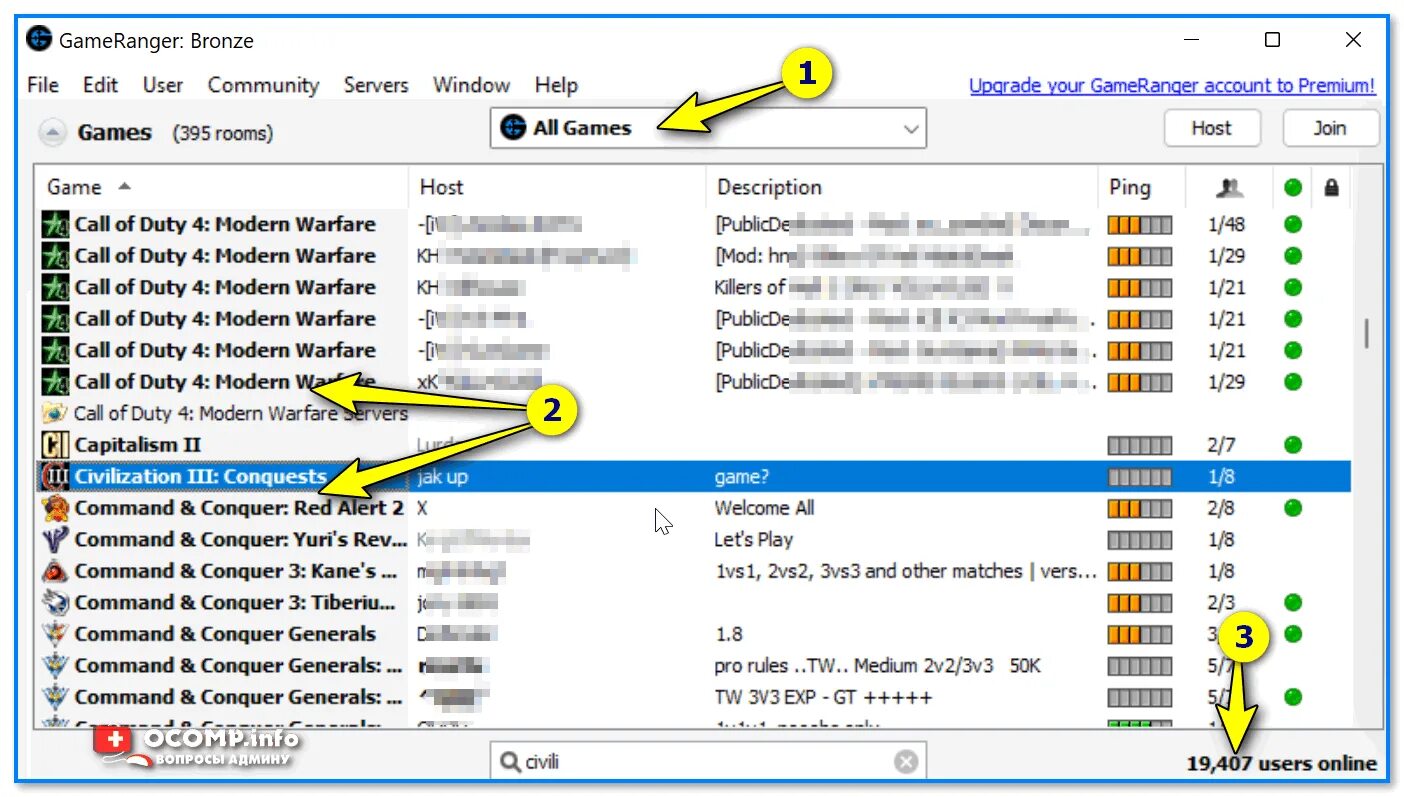Click the 1vs1, 2vs2, 3vs3 and other matches description
Image resolution: width=1404 pixels, height=797 pixels.
point(905,571)
